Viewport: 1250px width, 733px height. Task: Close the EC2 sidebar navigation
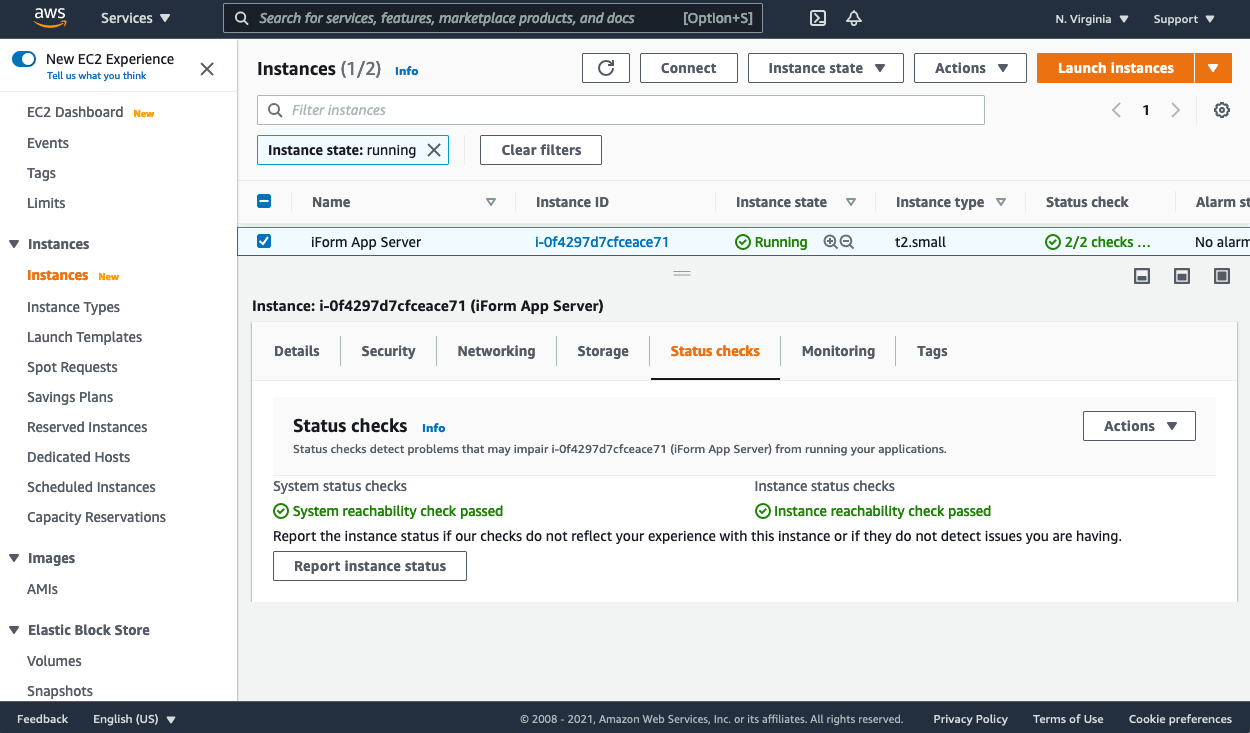pyautogui.click(x=207, y=69)
